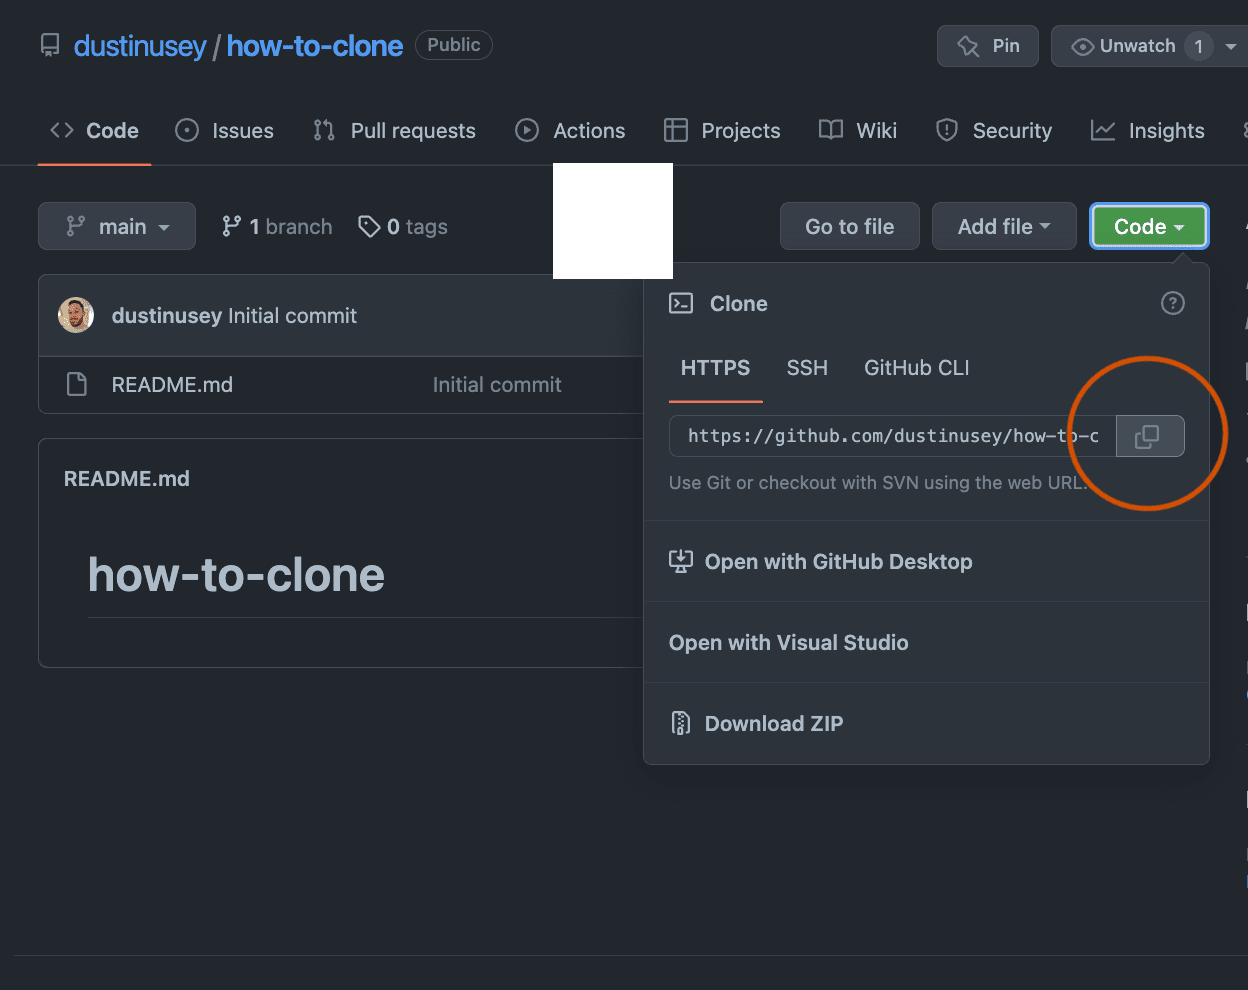Click the repository book icon next to dustinusey

click(50, 44)
